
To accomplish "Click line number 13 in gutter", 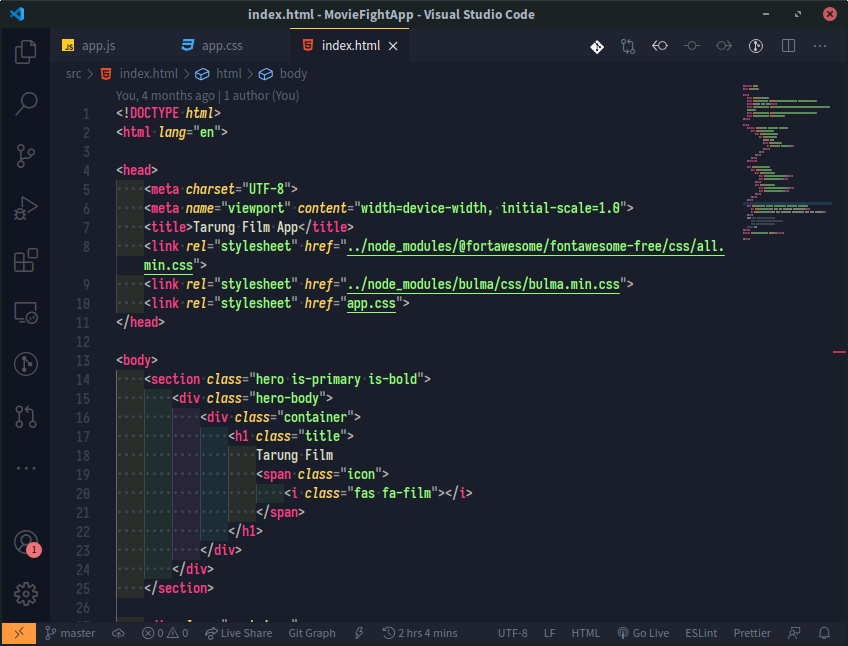I will [83, 360].
